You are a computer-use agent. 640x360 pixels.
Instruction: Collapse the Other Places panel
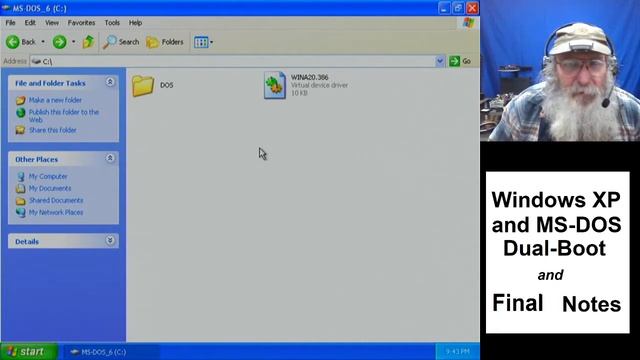[x=110, y=158]
